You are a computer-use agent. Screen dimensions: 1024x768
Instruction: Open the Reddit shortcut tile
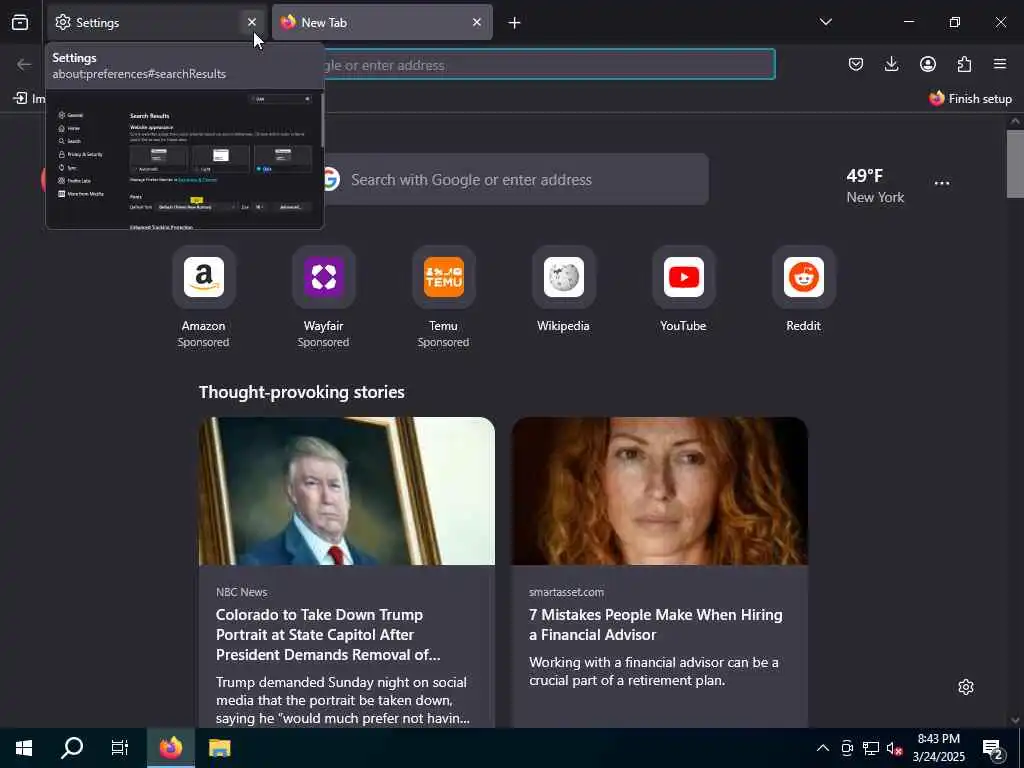[804, 290]
